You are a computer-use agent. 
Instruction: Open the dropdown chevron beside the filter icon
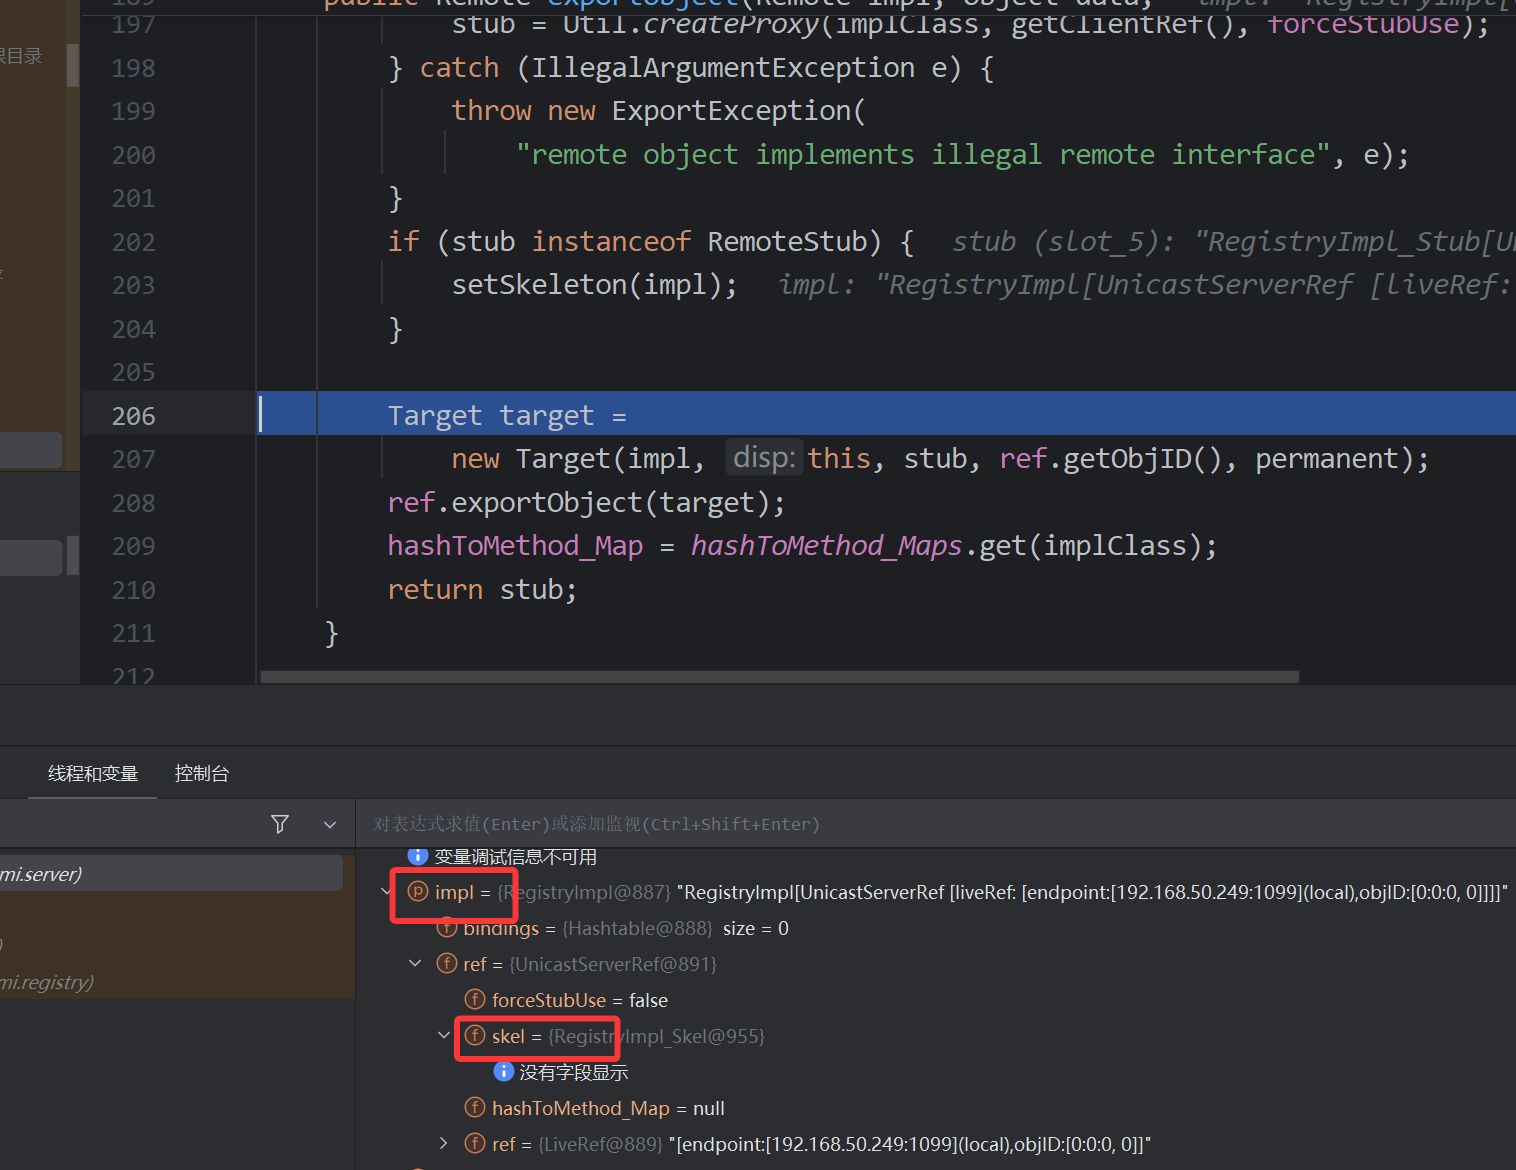[x=330, y=825]
